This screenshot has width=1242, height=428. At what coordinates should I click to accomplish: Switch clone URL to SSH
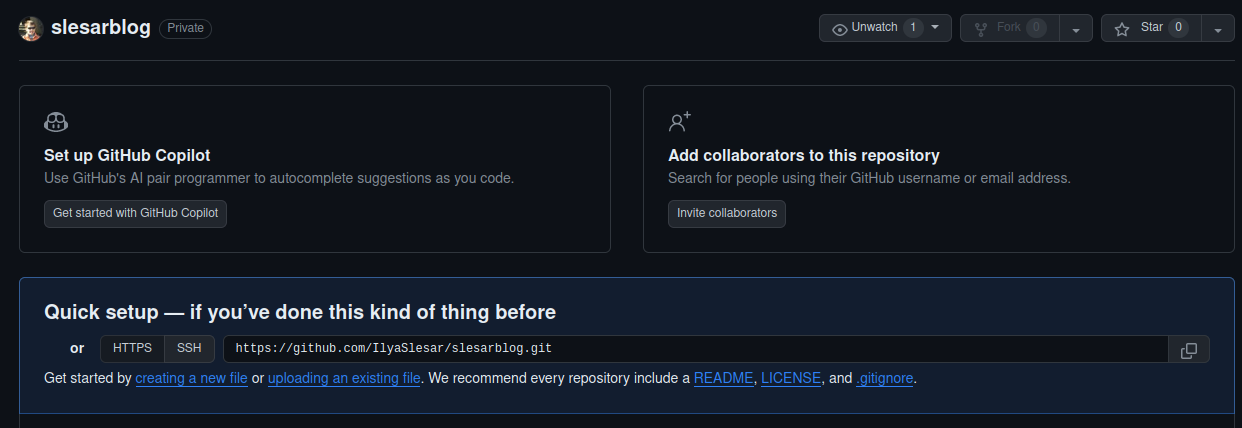(x=189, y=349)
